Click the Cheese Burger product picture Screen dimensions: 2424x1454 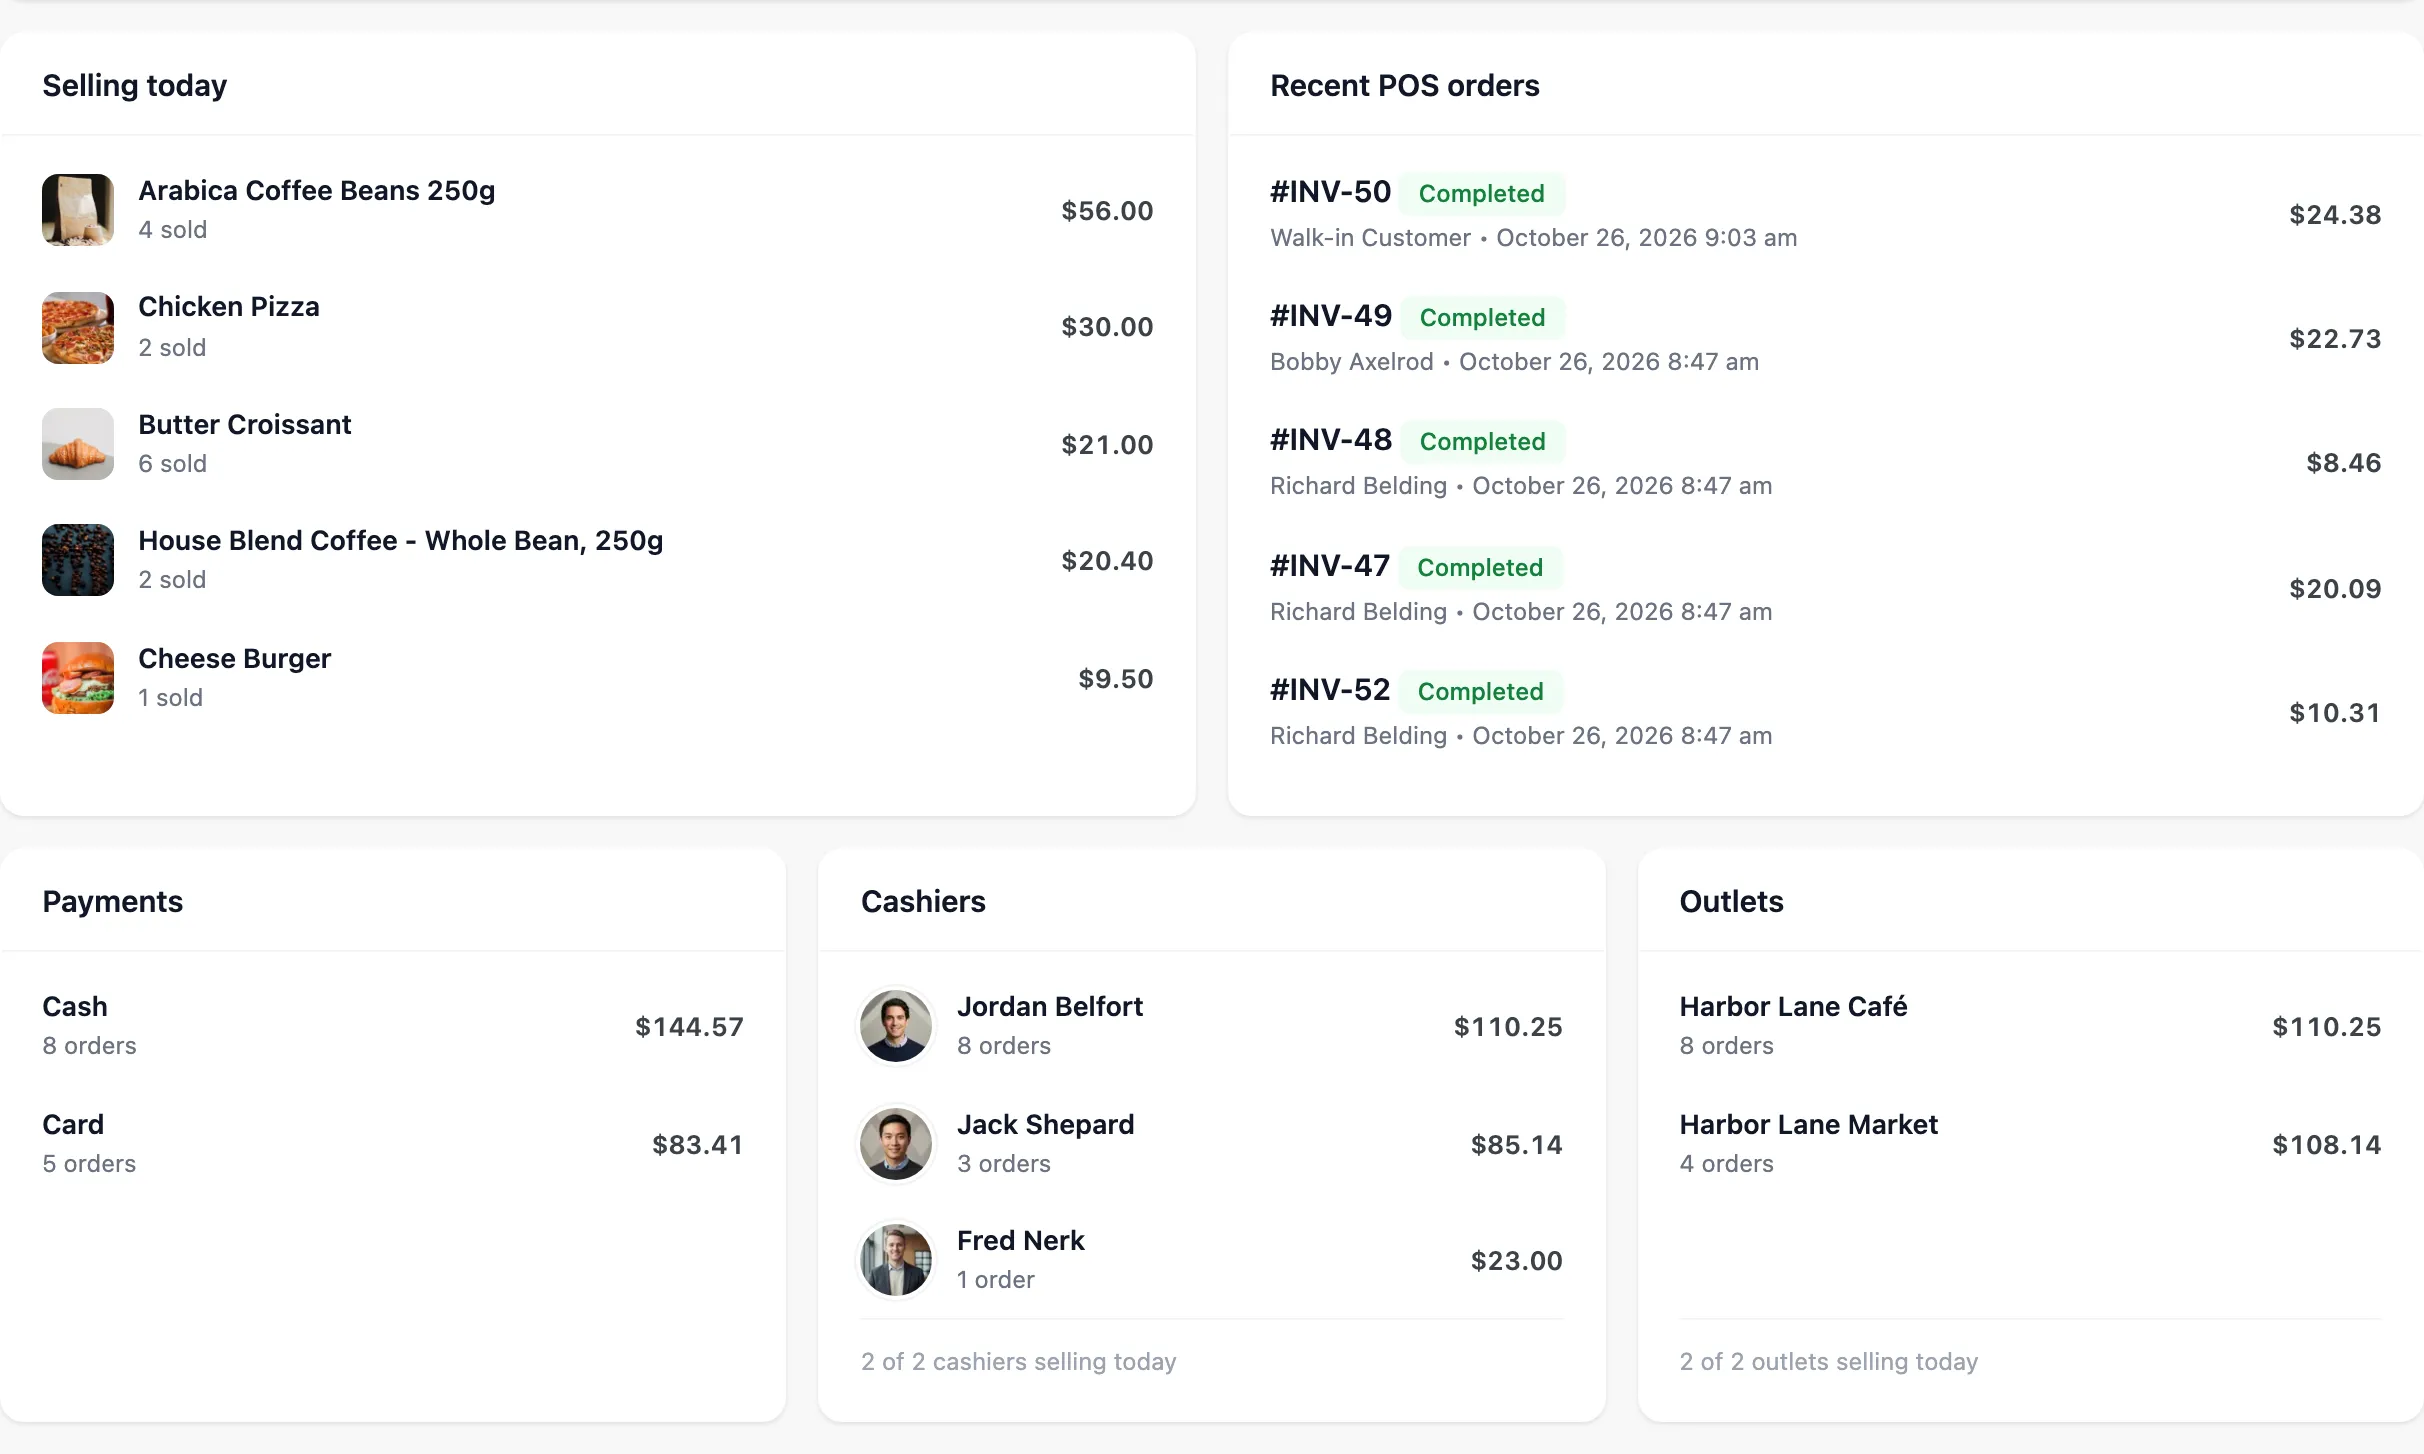pos(78,678)
